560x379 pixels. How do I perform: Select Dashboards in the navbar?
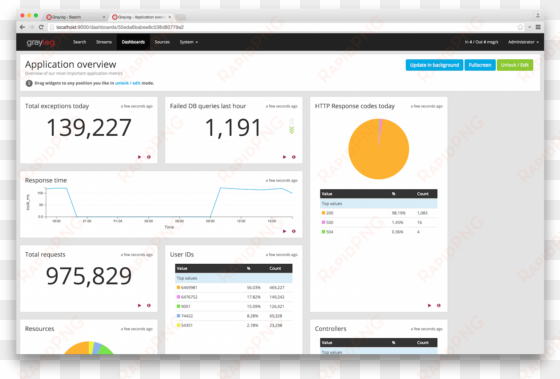[133, 42]
